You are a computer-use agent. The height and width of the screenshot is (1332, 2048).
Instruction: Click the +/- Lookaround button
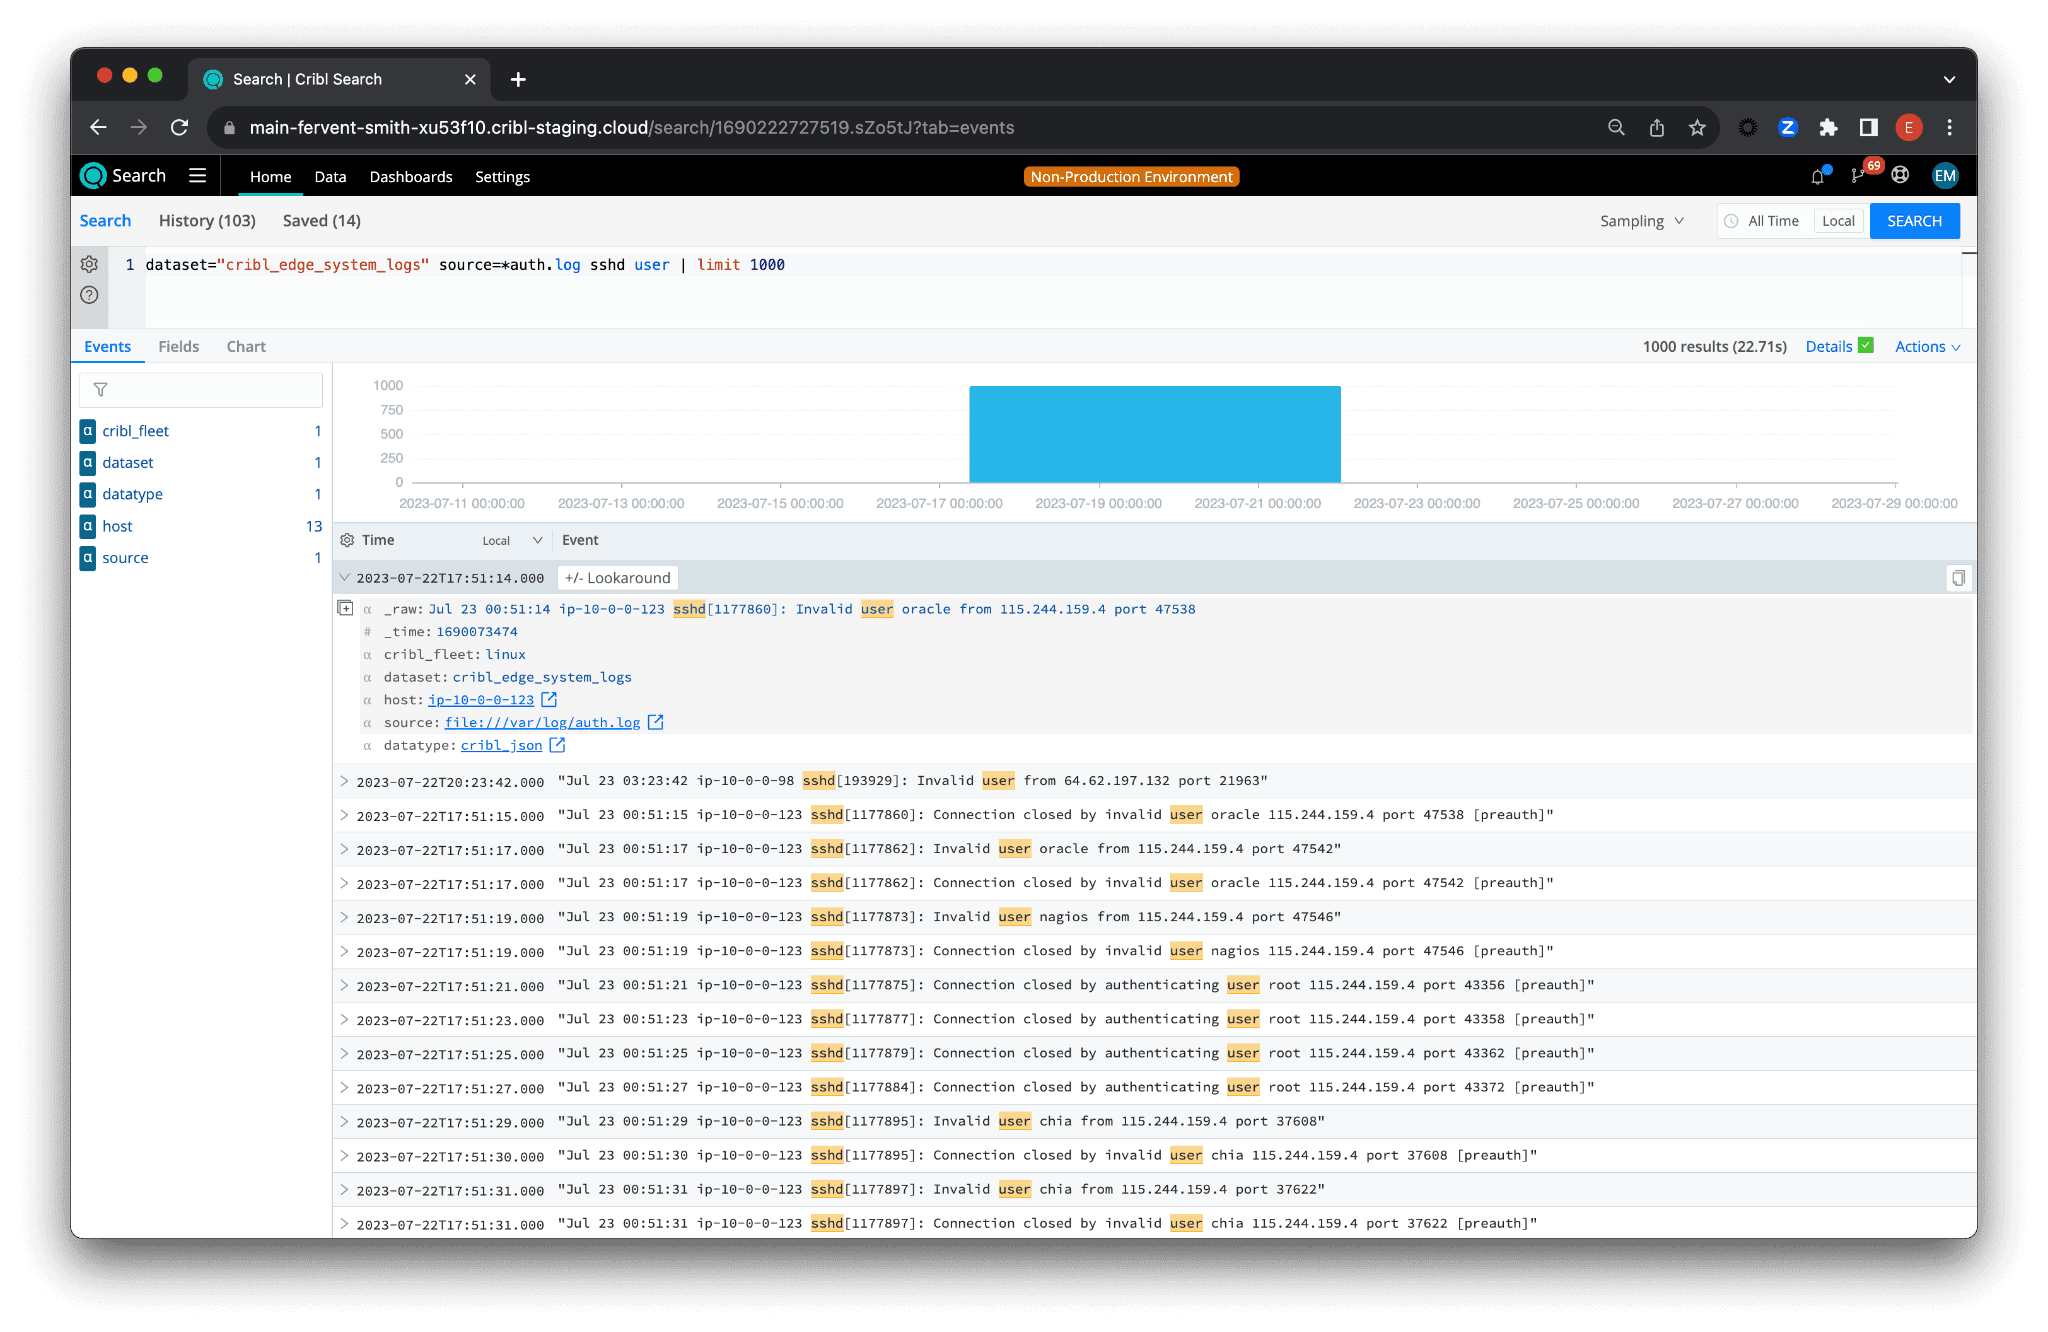tap(617, 578)
